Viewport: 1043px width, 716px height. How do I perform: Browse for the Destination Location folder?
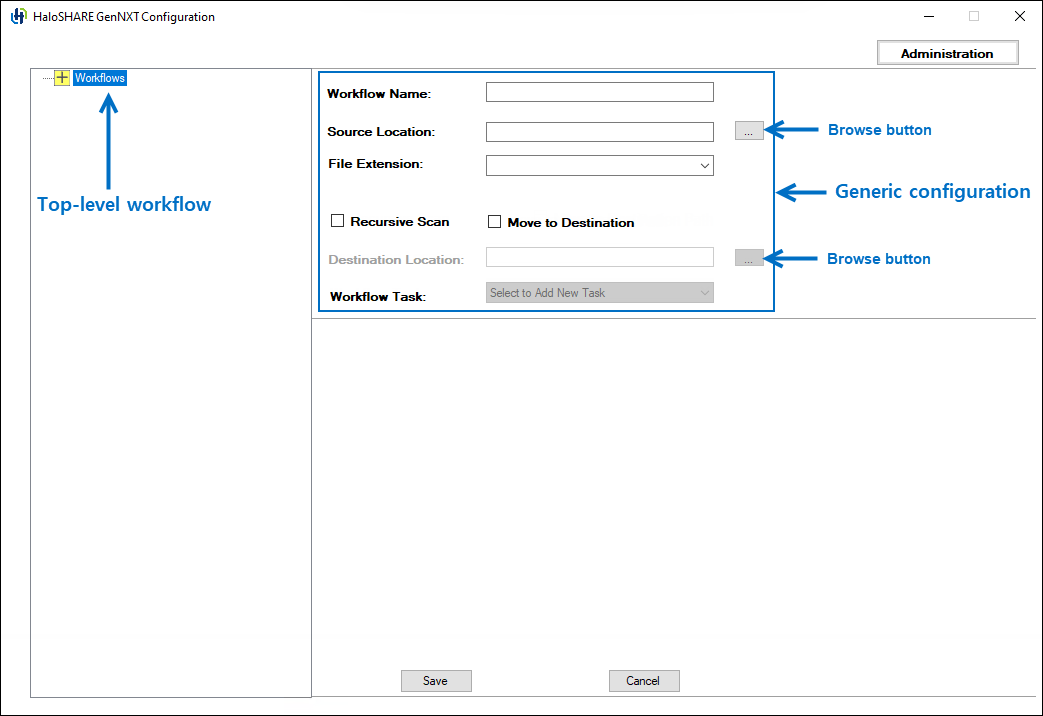coord(749,258)
